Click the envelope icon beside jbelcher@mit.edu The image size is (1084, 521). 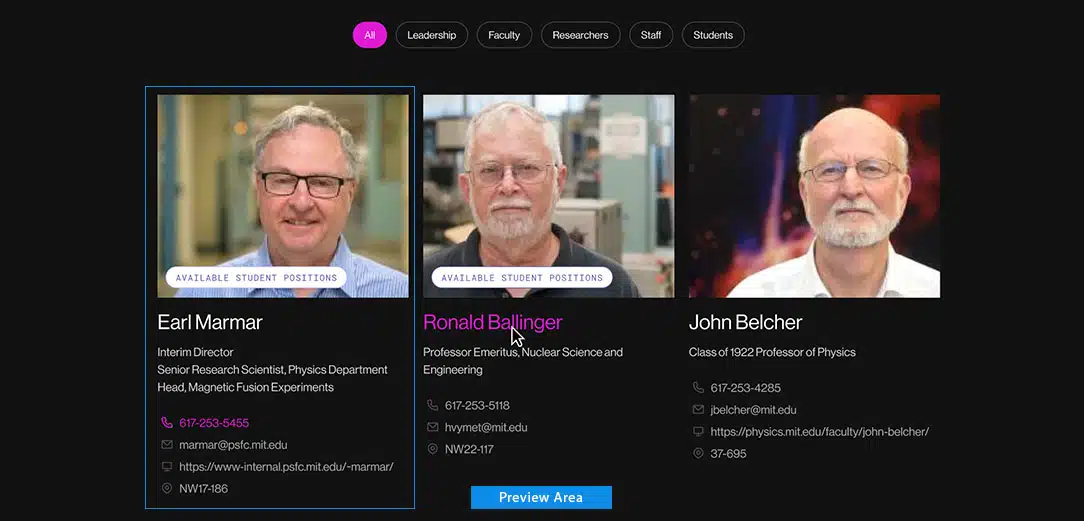[698, 410]
